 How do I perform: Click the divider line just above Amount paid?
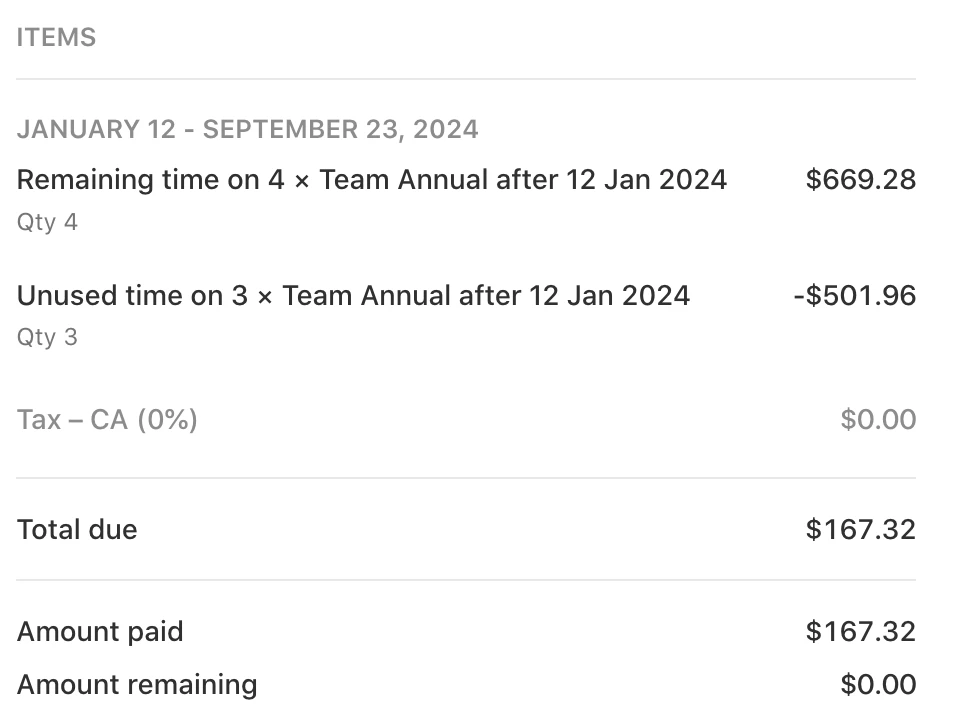466,580
